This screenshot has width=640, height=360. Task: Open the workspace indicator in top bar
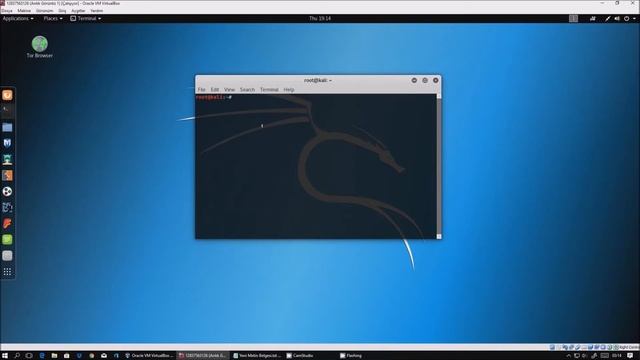(573, 18)
